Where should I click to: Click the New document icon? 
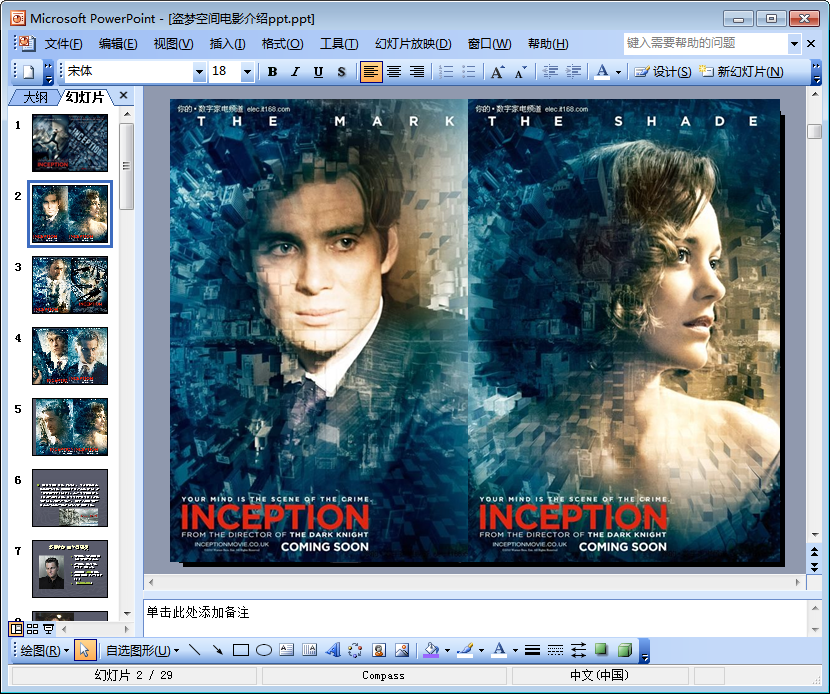29,71
